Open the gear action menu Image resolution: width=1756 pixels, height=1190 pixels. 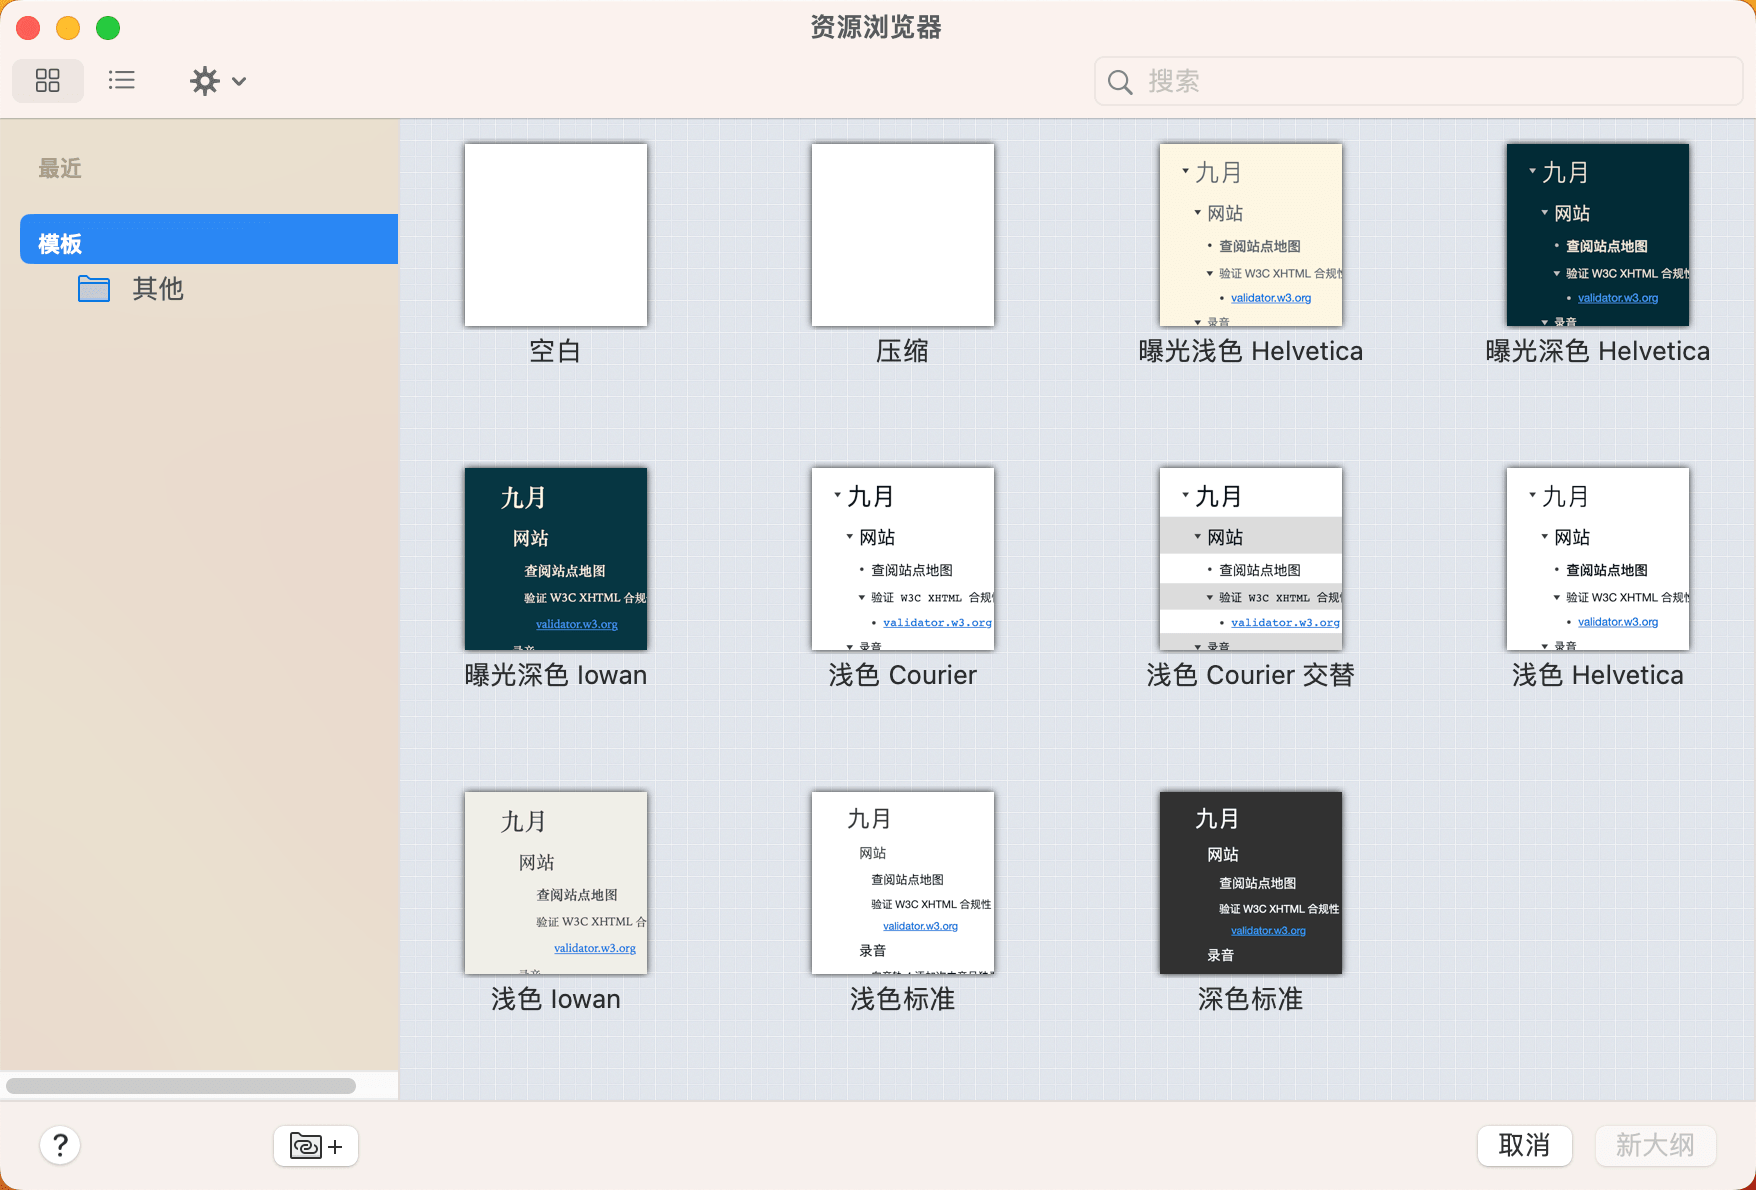(x=218, y=81)
